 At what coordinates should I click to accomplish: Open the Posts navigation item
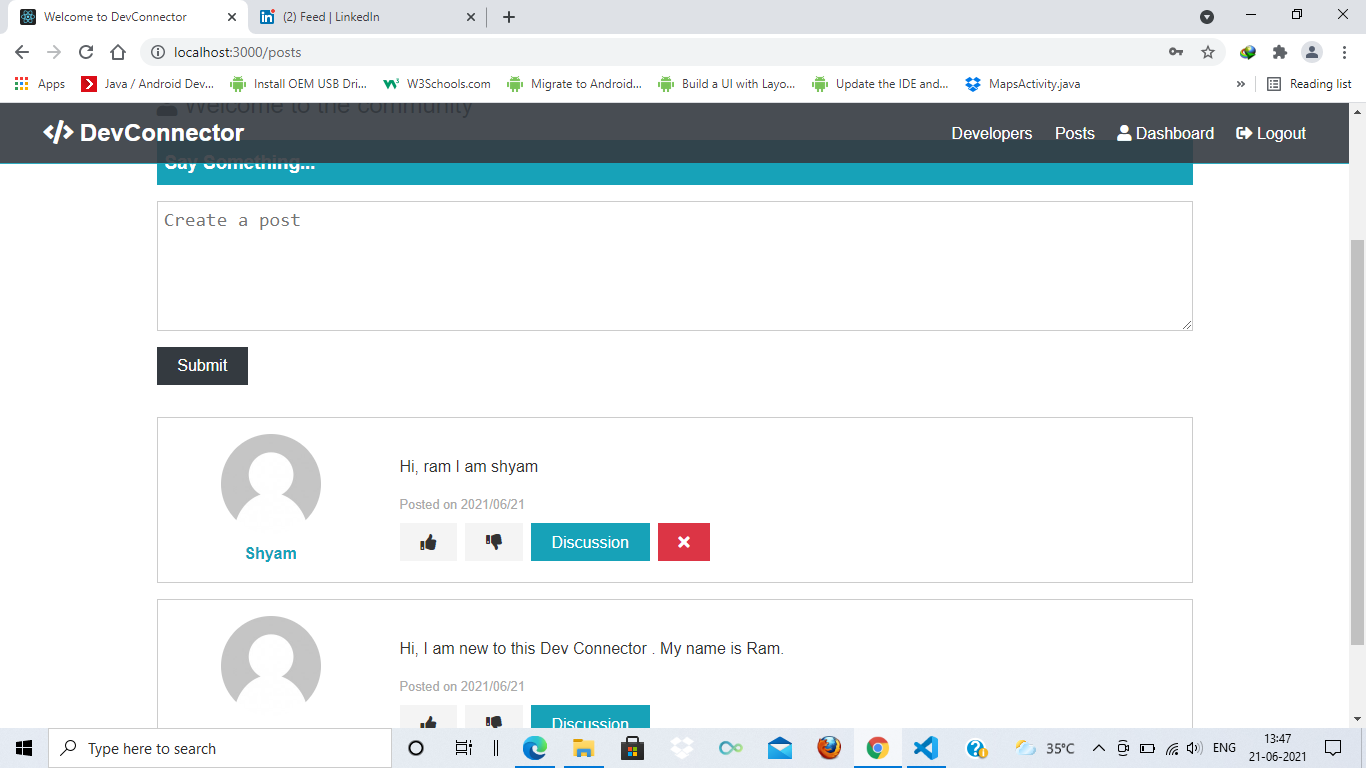1074,132
